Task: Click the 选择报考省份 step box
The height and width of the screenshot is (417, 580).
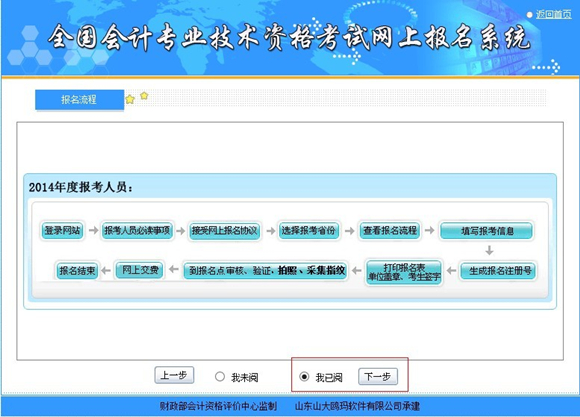Action: (x=309, y=231)
